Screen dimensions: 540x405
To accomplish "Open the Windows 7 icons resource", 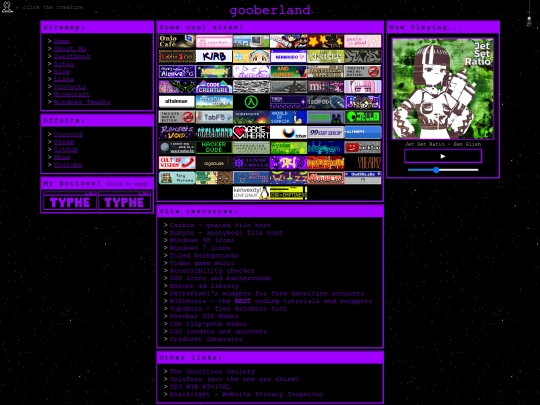I will 200,248.
